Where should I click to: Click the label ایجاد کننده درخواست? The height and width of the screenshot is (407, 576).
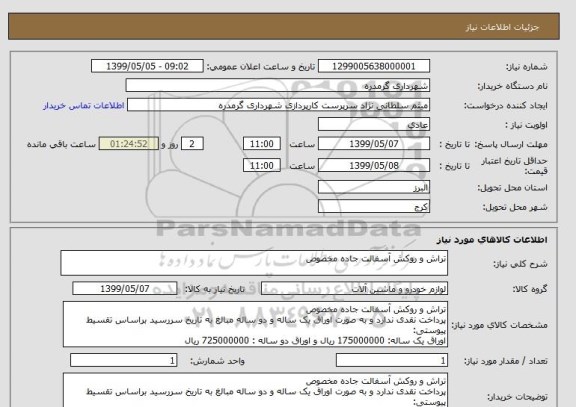[x=506, y=106]
